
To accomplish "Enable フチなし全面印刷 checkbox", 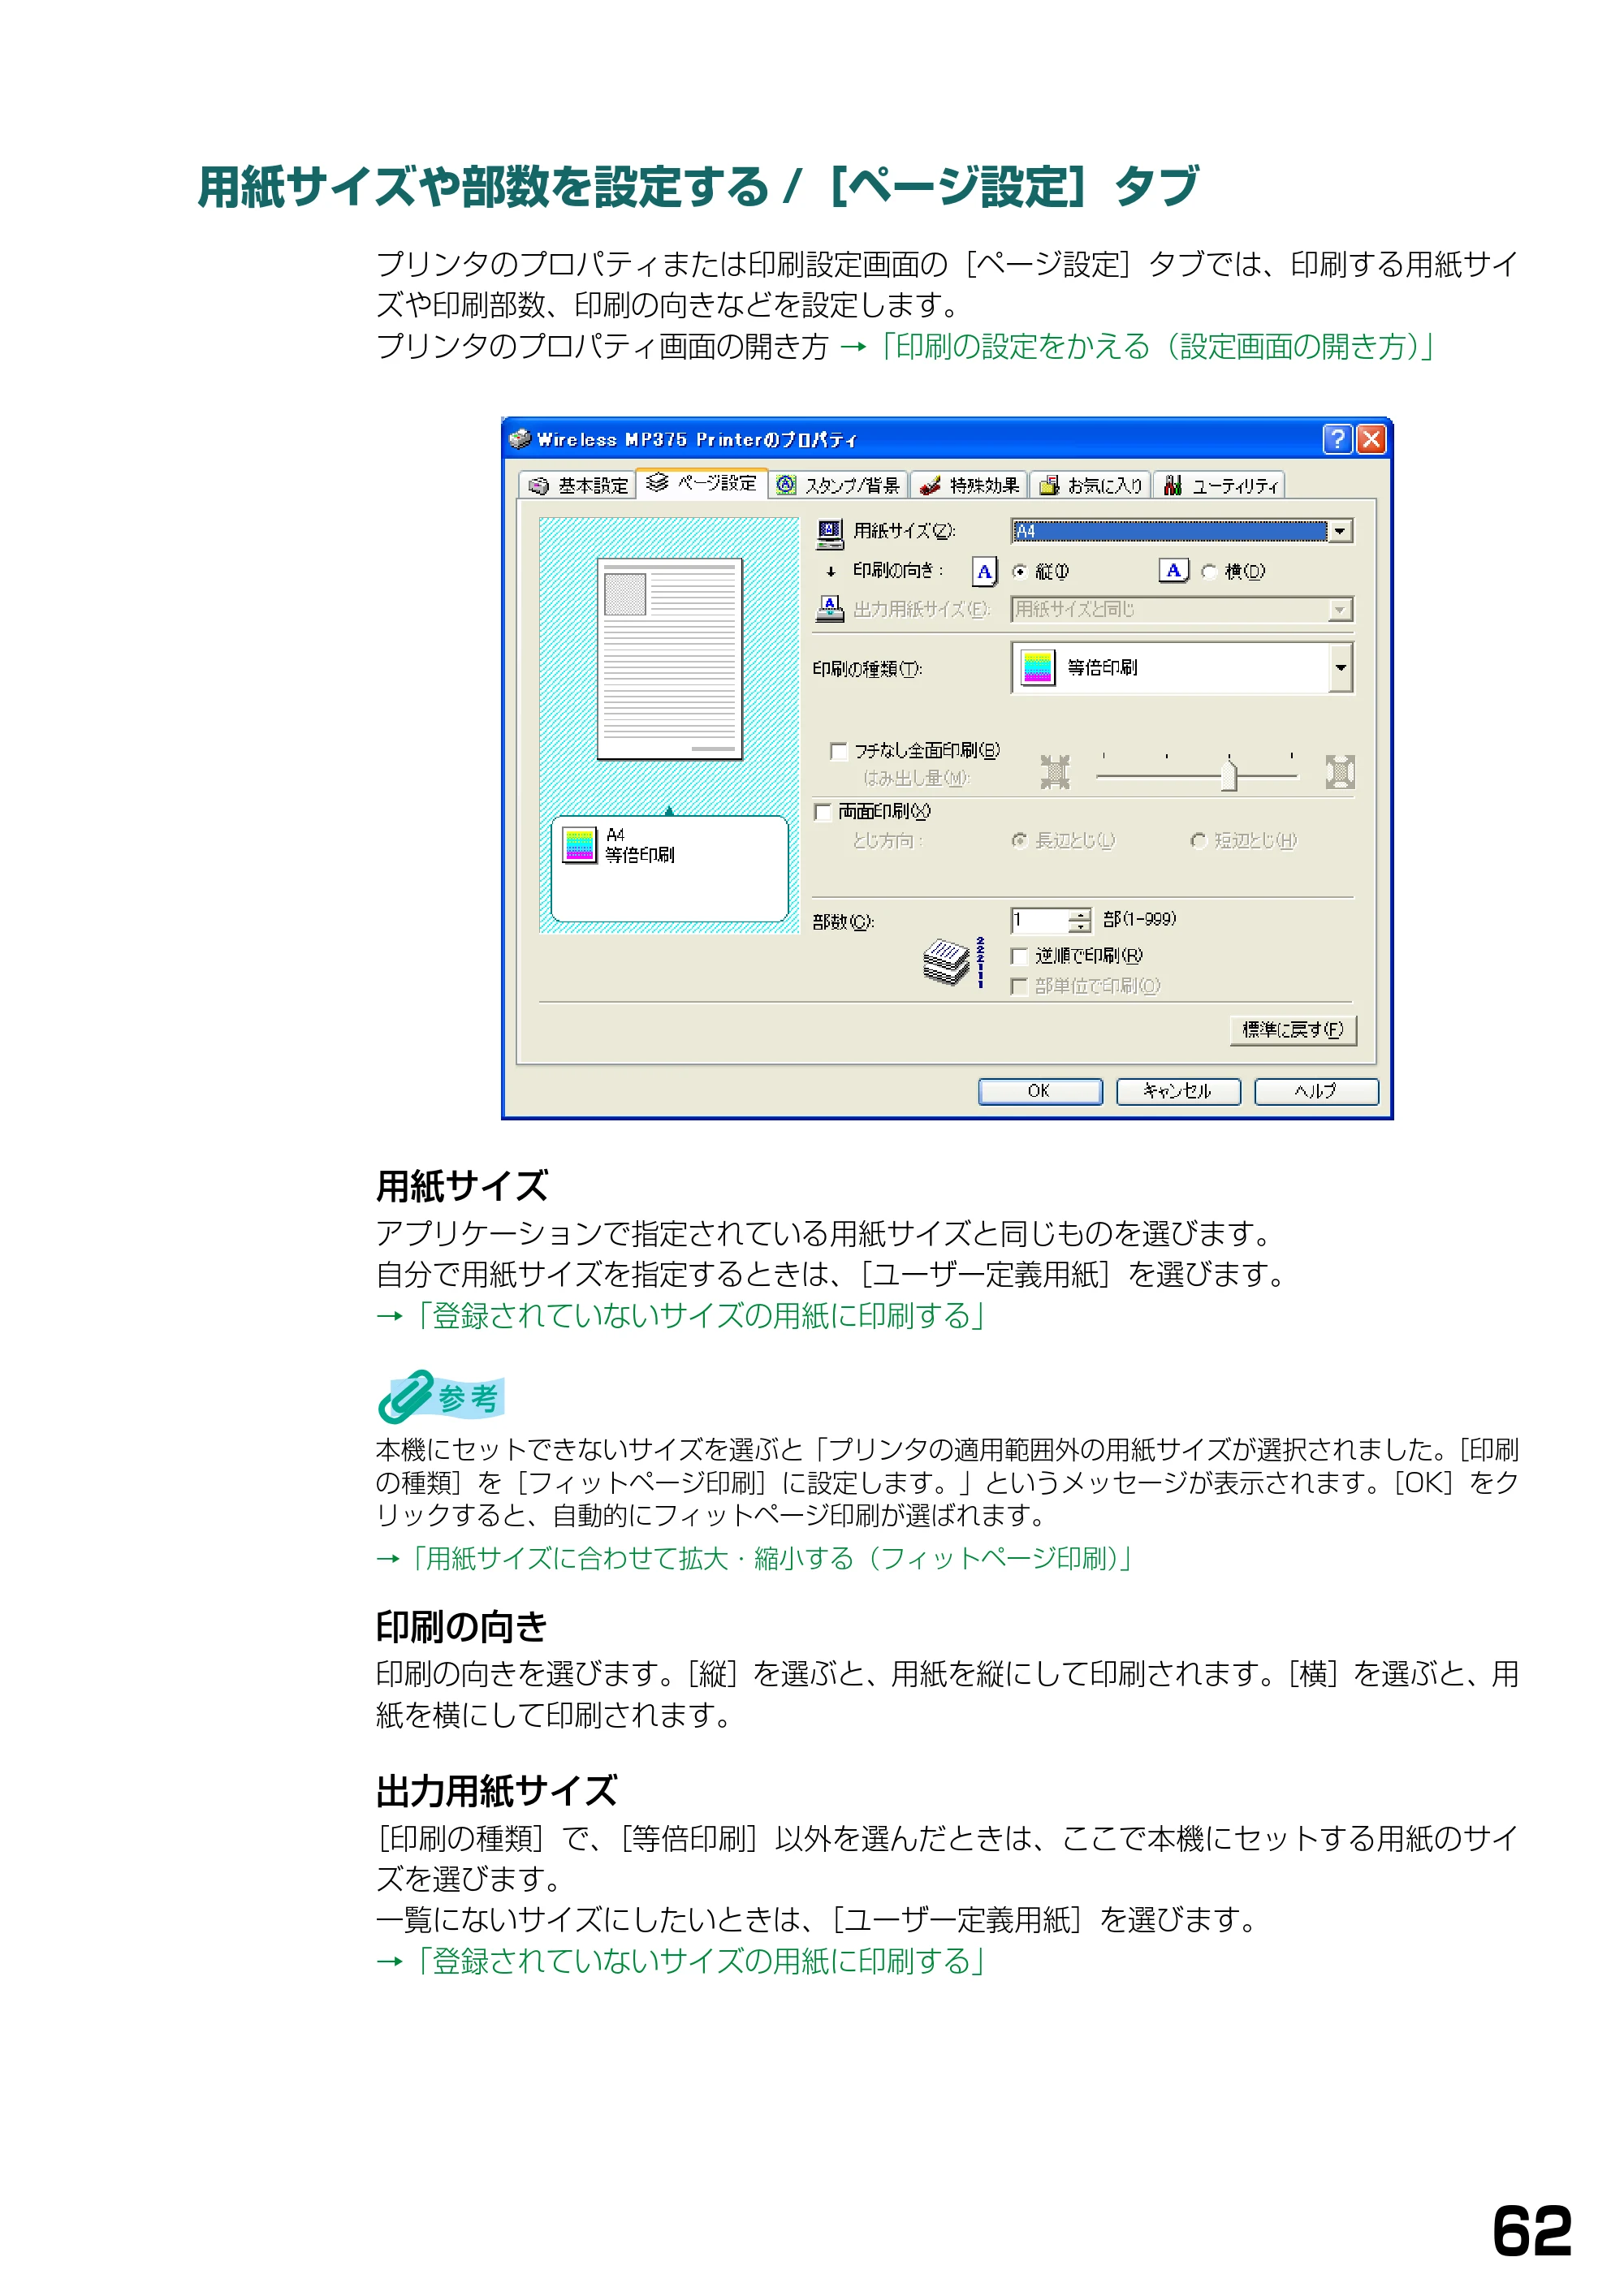I will pyautogui.click(x=839, y=751).
